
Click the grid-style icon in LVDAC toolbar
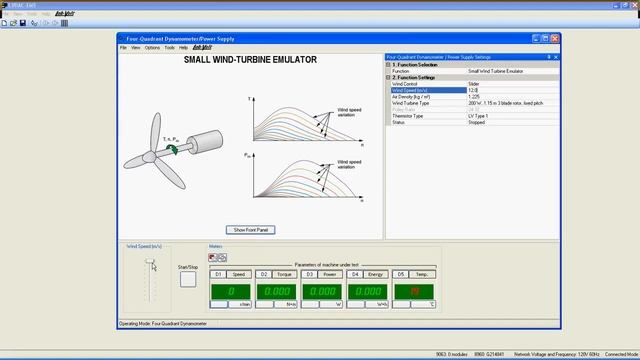[64, 23]
